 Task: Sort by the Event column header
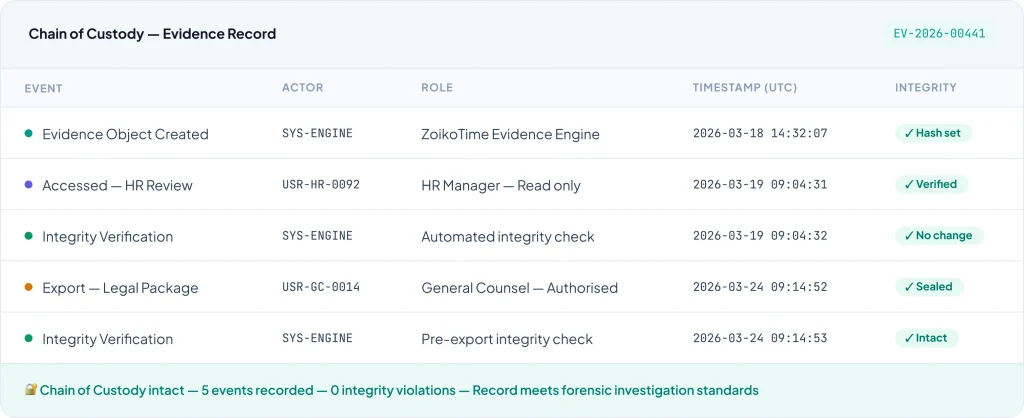coord(44,88)
